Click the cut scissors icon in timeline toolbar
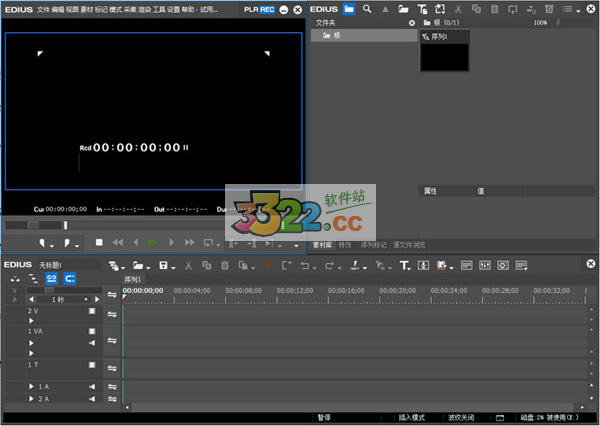Screen dimensions: 600x426 click(187, 265)
